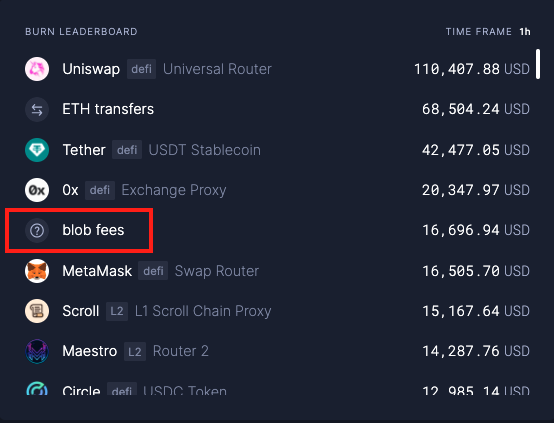554x423 pixels.
Task: Open the 0x Exchange Proxy entry
Action: click(x=277, y=190)
